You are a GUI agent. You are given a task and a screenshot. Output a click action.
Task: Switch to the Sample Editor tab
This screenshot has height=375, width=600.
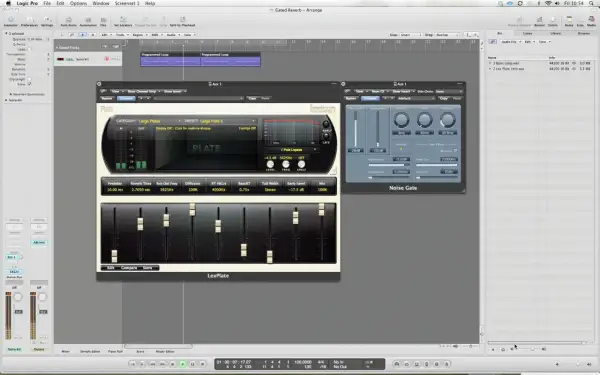coord(90,351)
